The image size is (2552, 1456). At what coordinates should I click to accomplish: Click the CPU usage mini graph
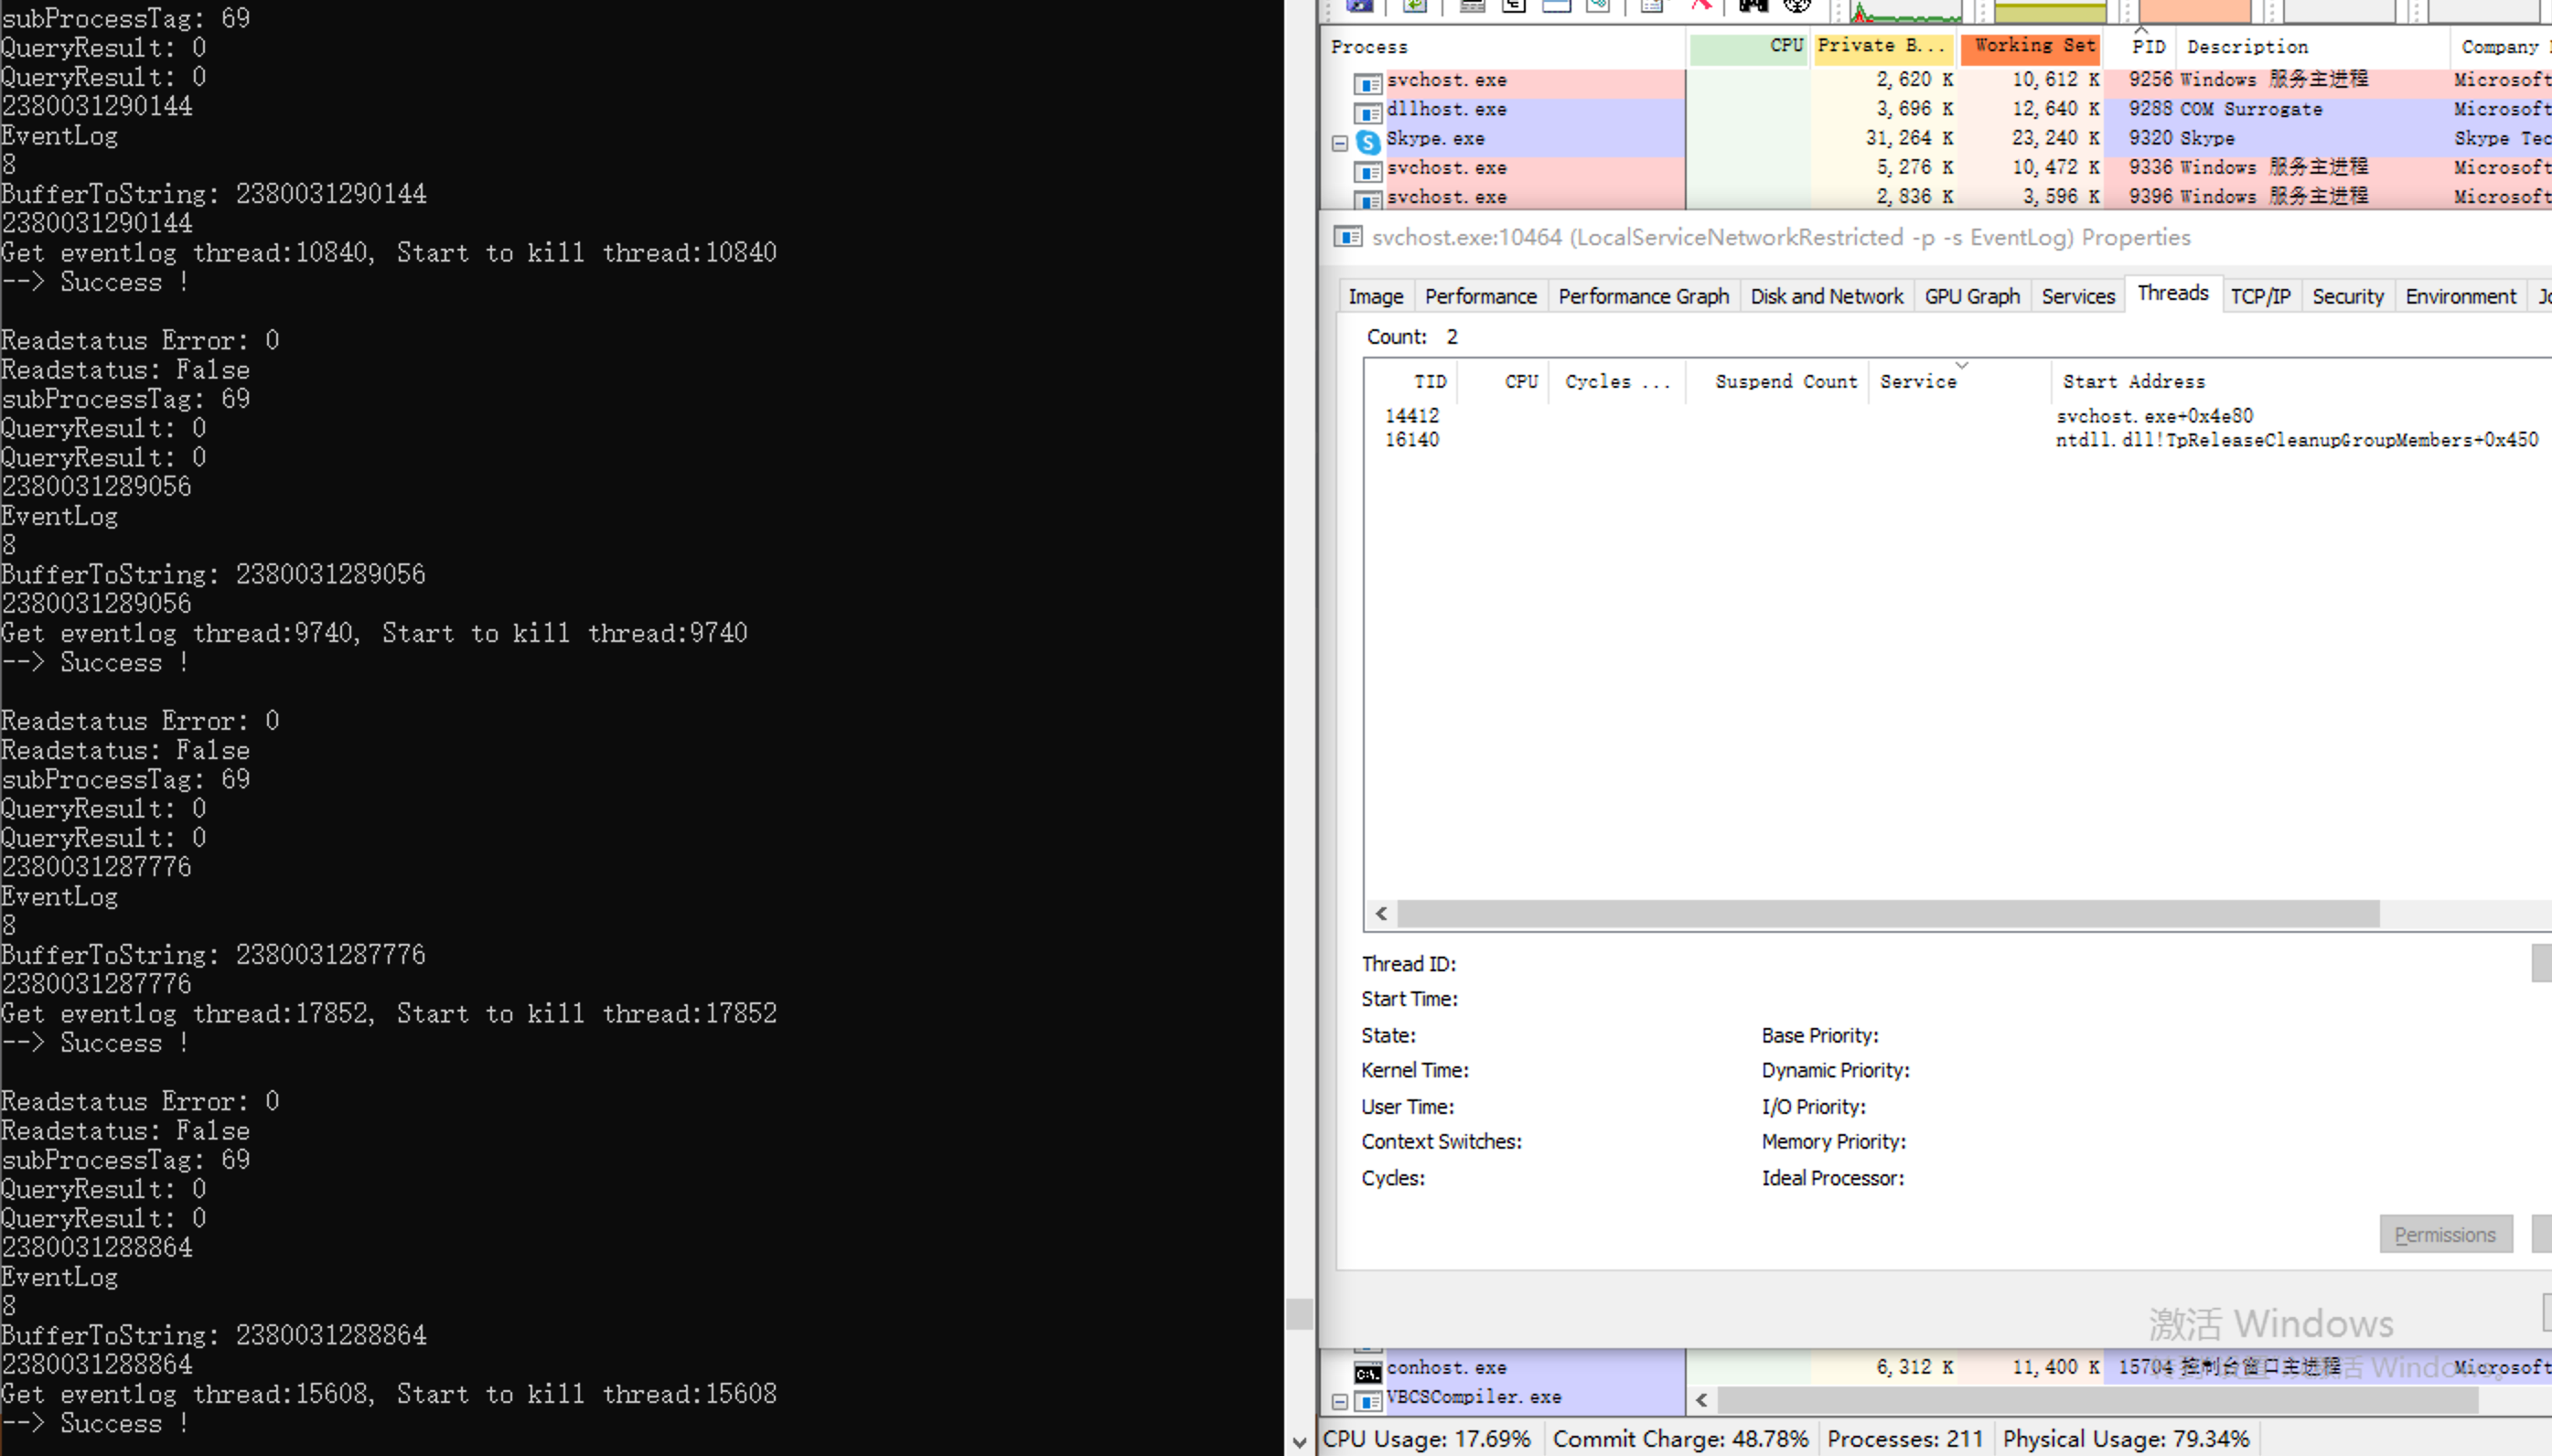[1905, 11]
